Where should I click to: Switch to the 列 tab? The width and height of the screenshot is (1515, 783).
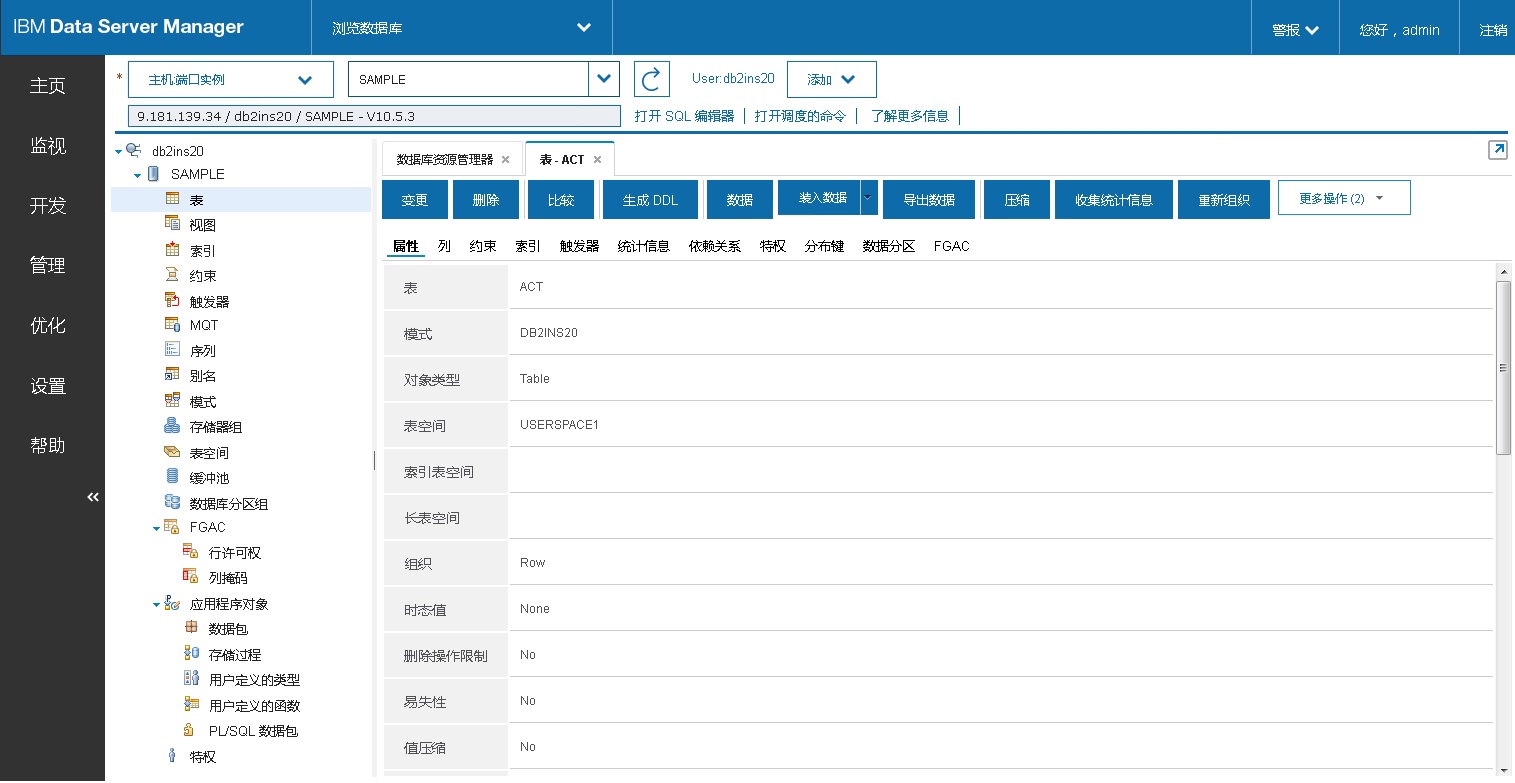(x=444, y=246)
